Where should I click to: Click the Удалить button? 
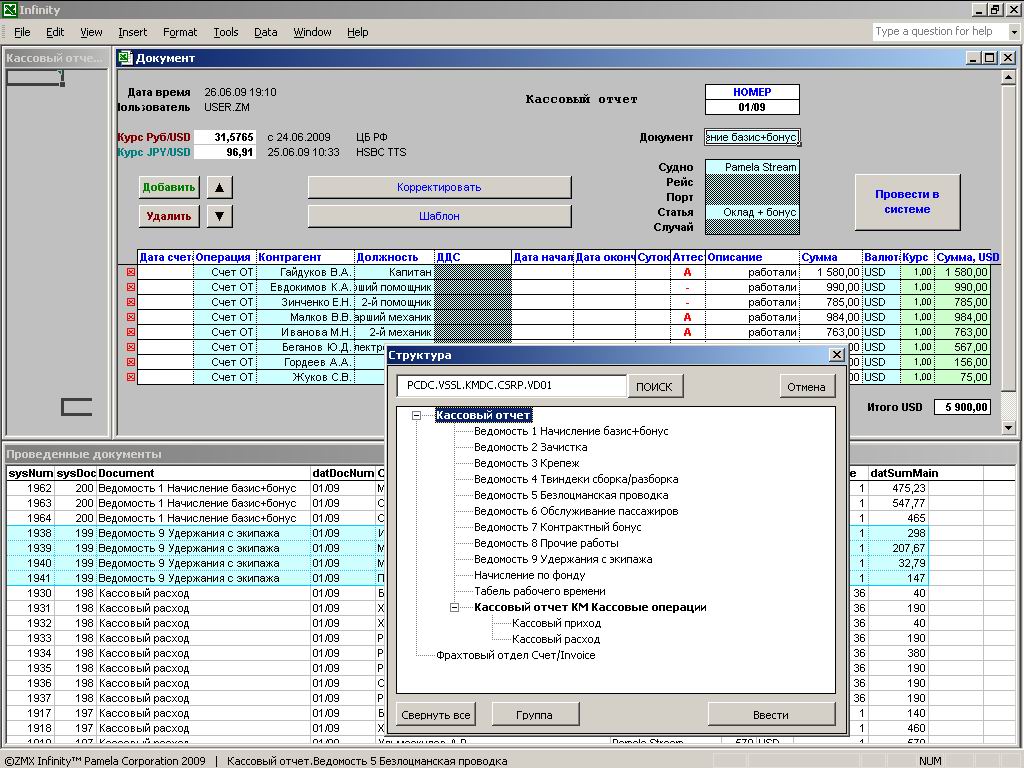168,216
